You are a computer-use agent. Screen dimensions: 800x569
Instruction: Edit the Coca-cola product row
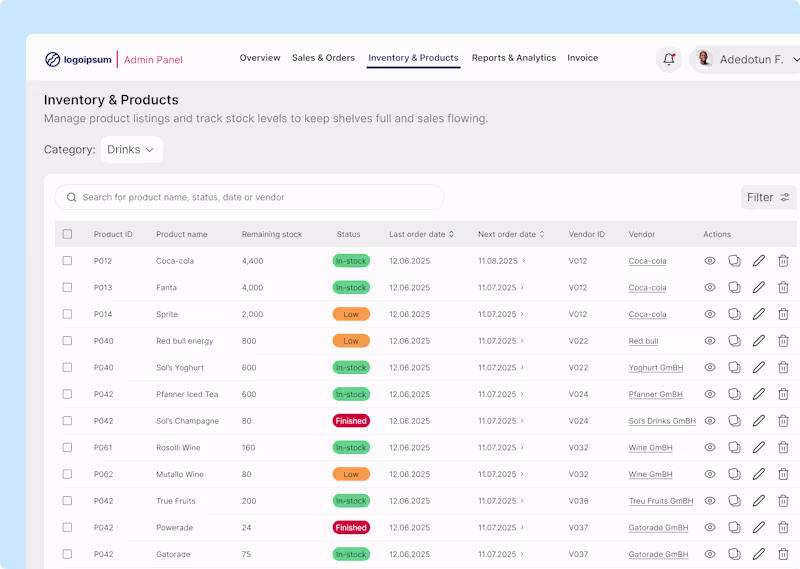759,261
